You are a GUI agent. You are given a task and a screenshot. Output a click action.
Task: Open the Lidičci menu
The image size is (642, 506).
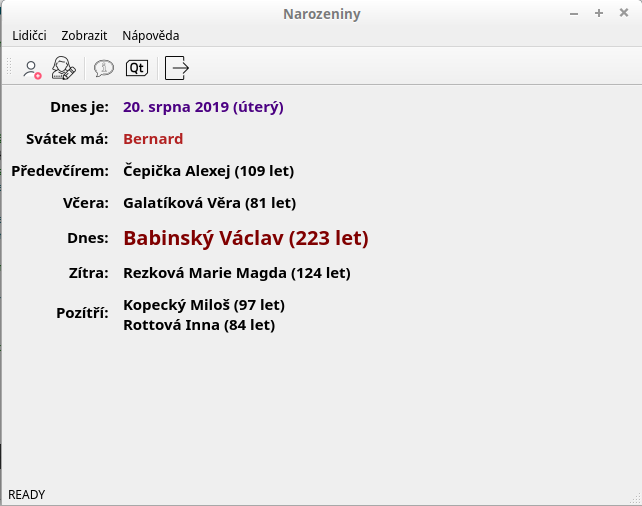pos(29,36)
